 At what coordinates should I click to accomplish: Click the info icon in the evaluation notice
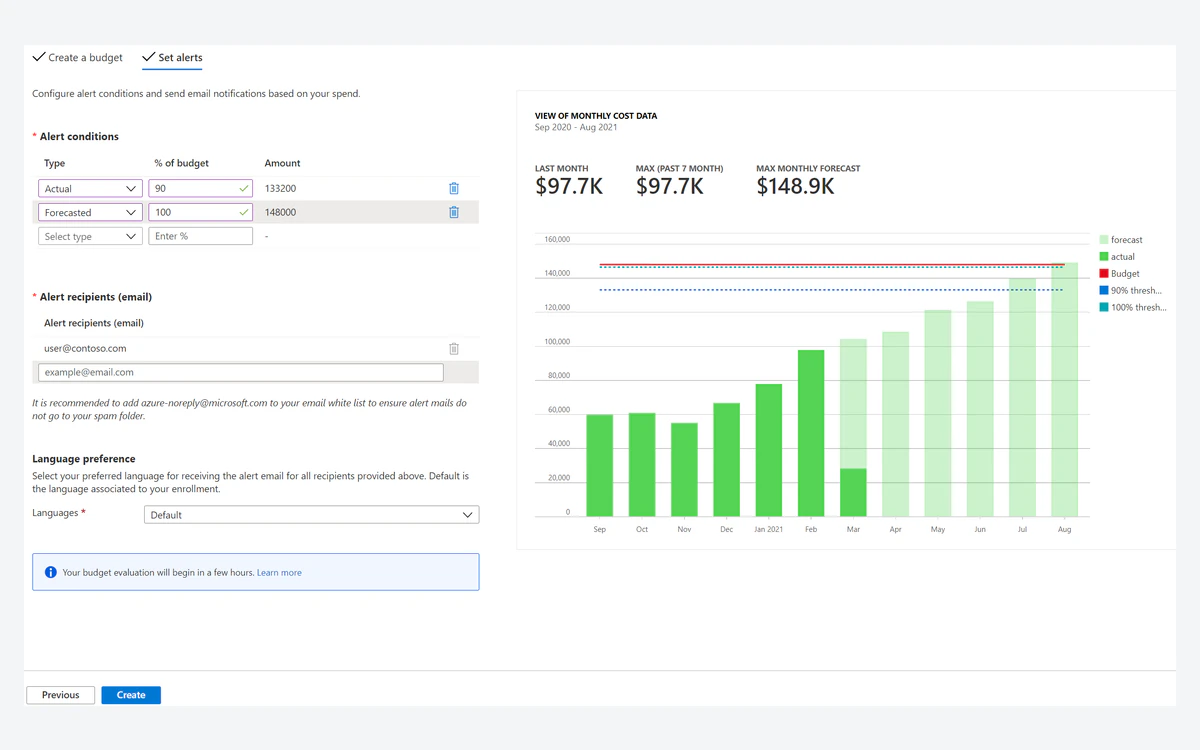[x=51, y=572]
